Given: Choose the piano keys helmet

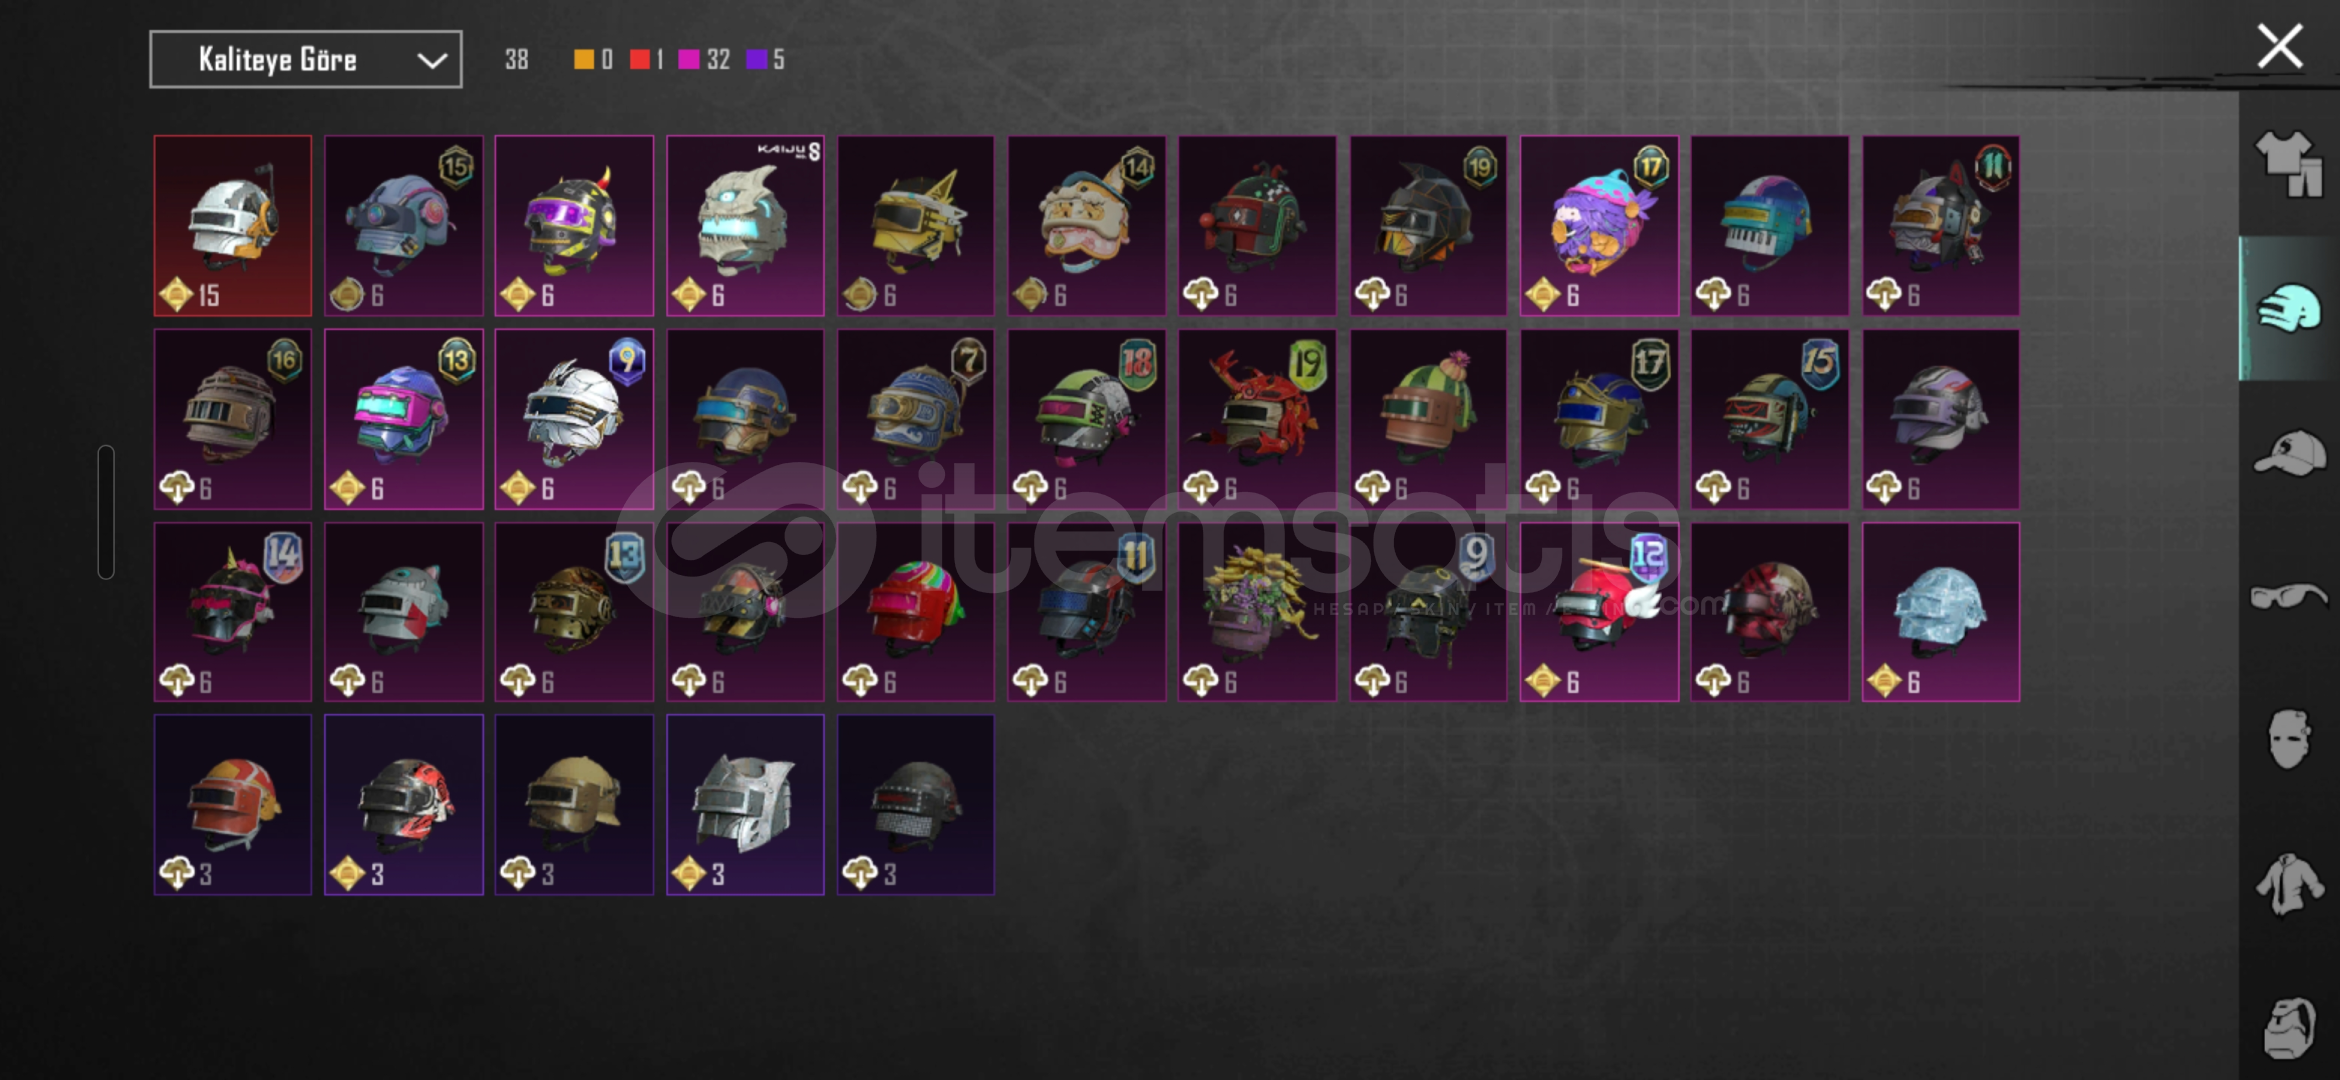Looking at the screenshot, I should point(1769,226).
